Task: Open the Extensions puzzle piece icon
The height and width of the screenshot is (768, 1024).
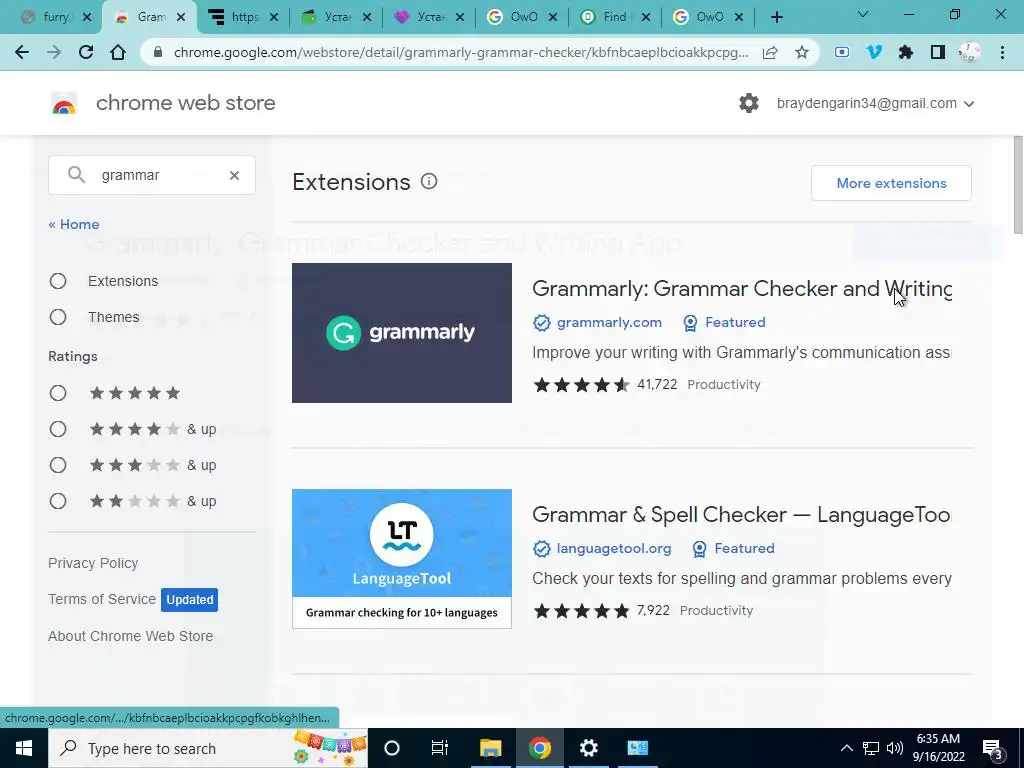Action: click(x=906, y=52)
